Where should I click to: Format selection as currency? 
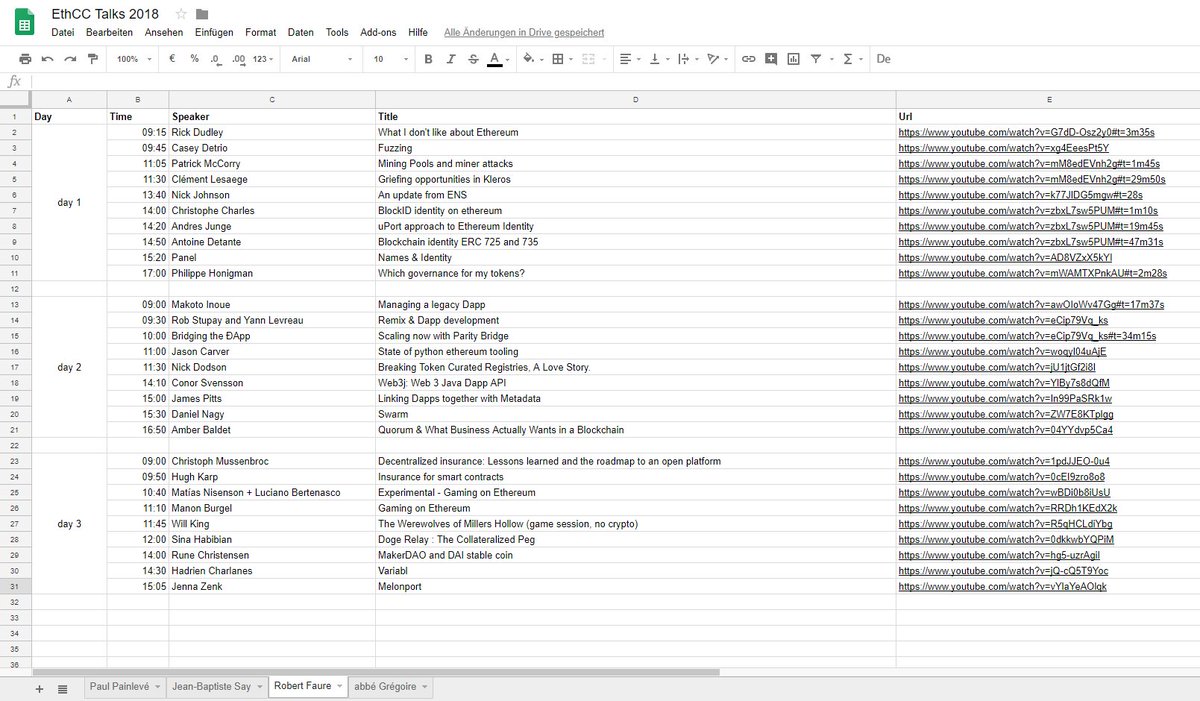click(x=172, y=59)
